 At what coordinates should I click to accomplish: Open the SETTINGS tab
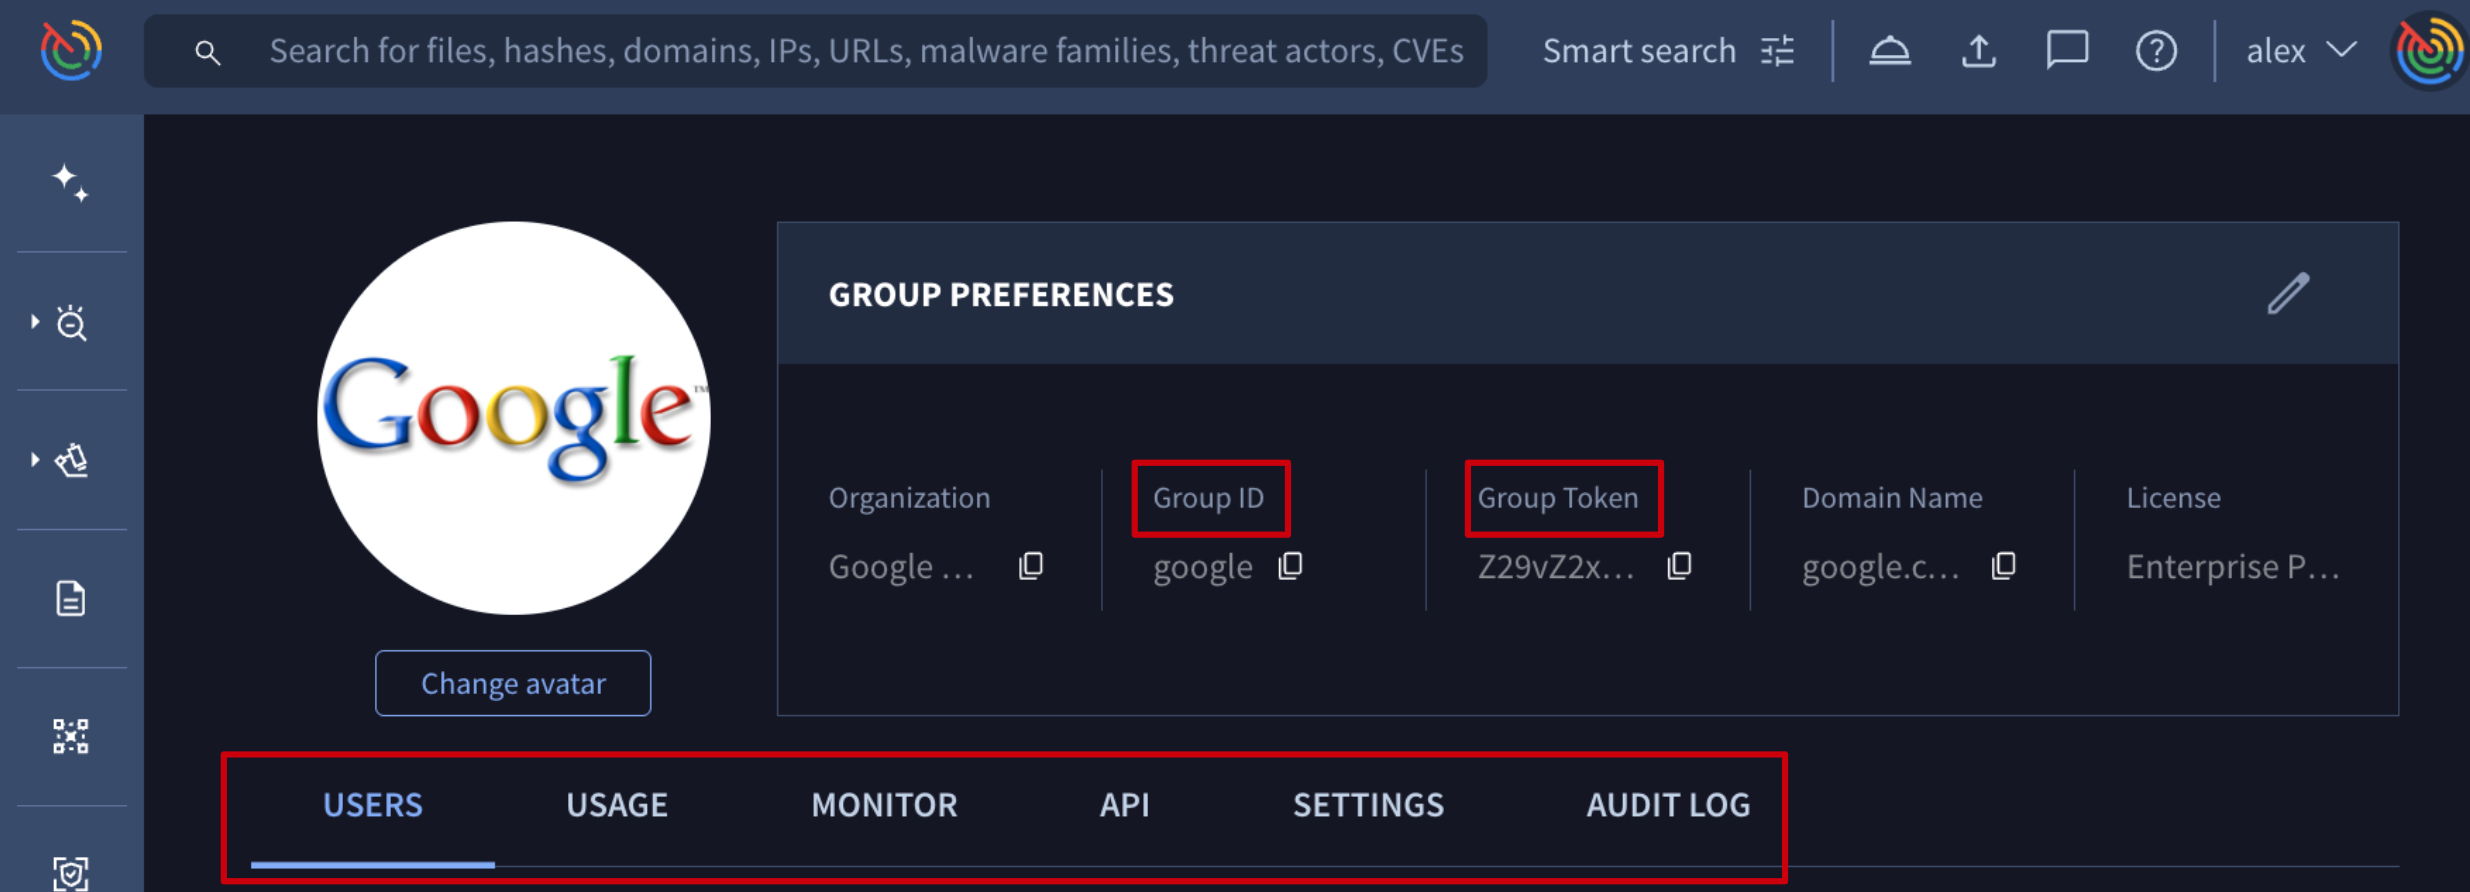click(x=1368, y=805)
